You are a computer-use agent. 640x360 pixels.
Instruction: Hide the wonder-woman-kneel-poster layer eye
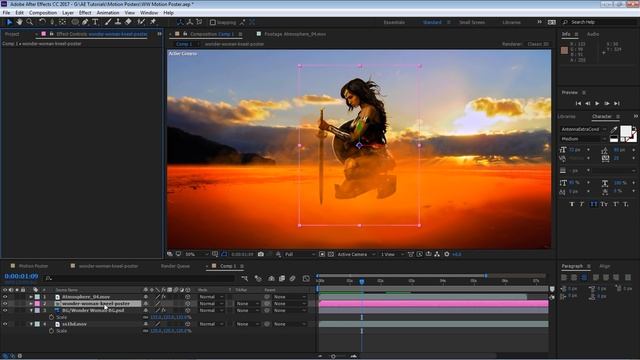(5, 304)
